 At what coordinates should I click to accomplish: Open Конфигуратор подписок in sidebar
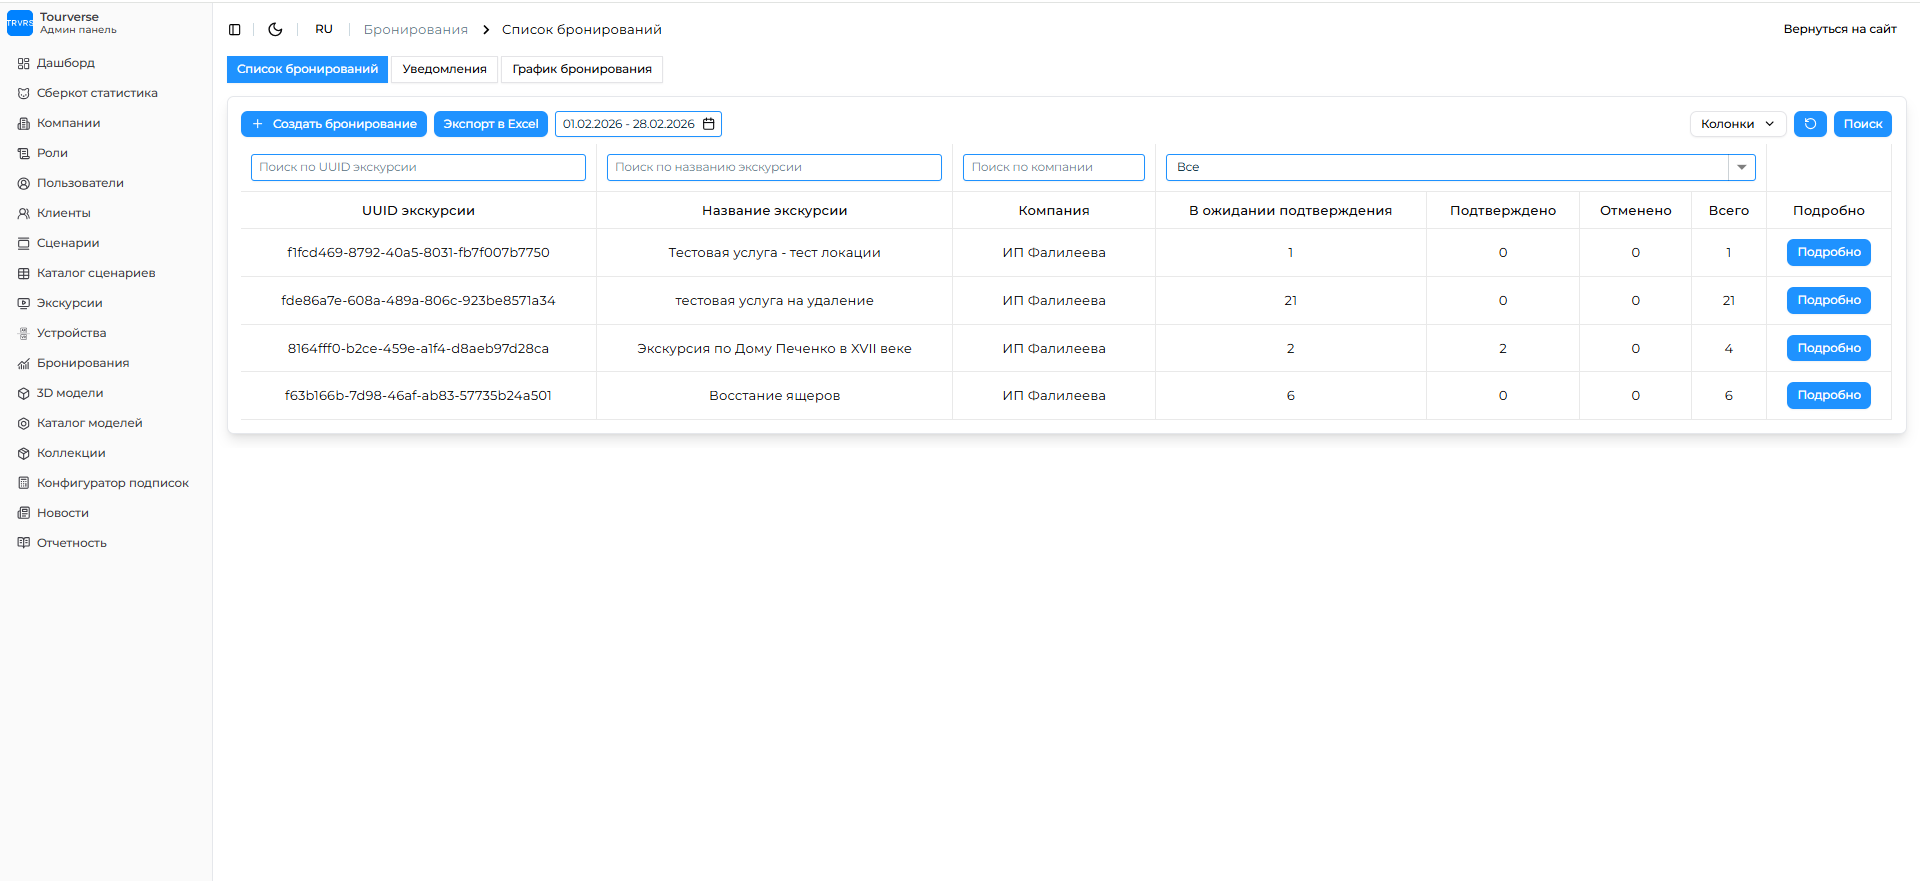tap(112, 483)
